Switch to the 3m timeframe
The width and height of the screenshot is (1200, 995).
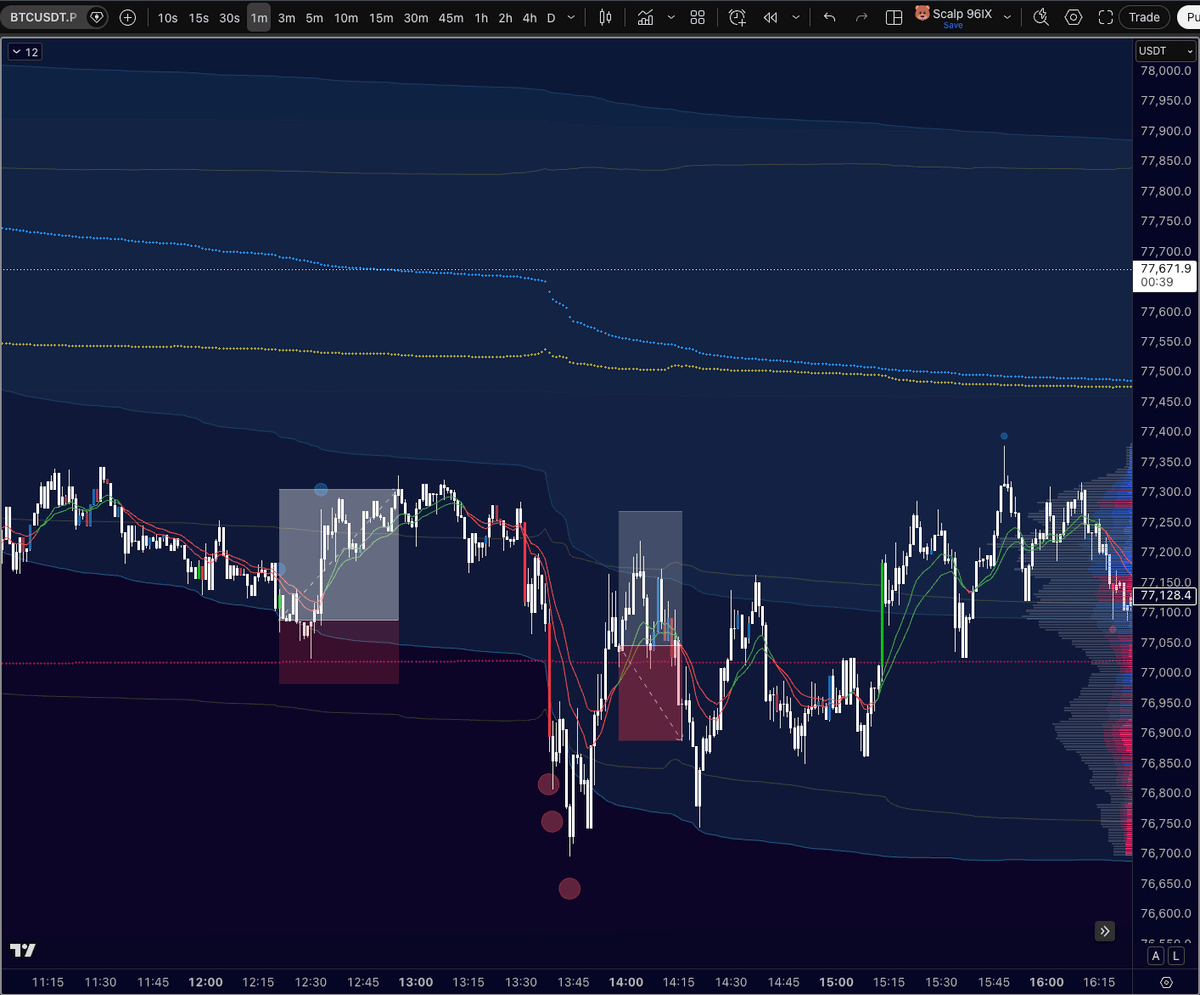(x=287, y=17)
